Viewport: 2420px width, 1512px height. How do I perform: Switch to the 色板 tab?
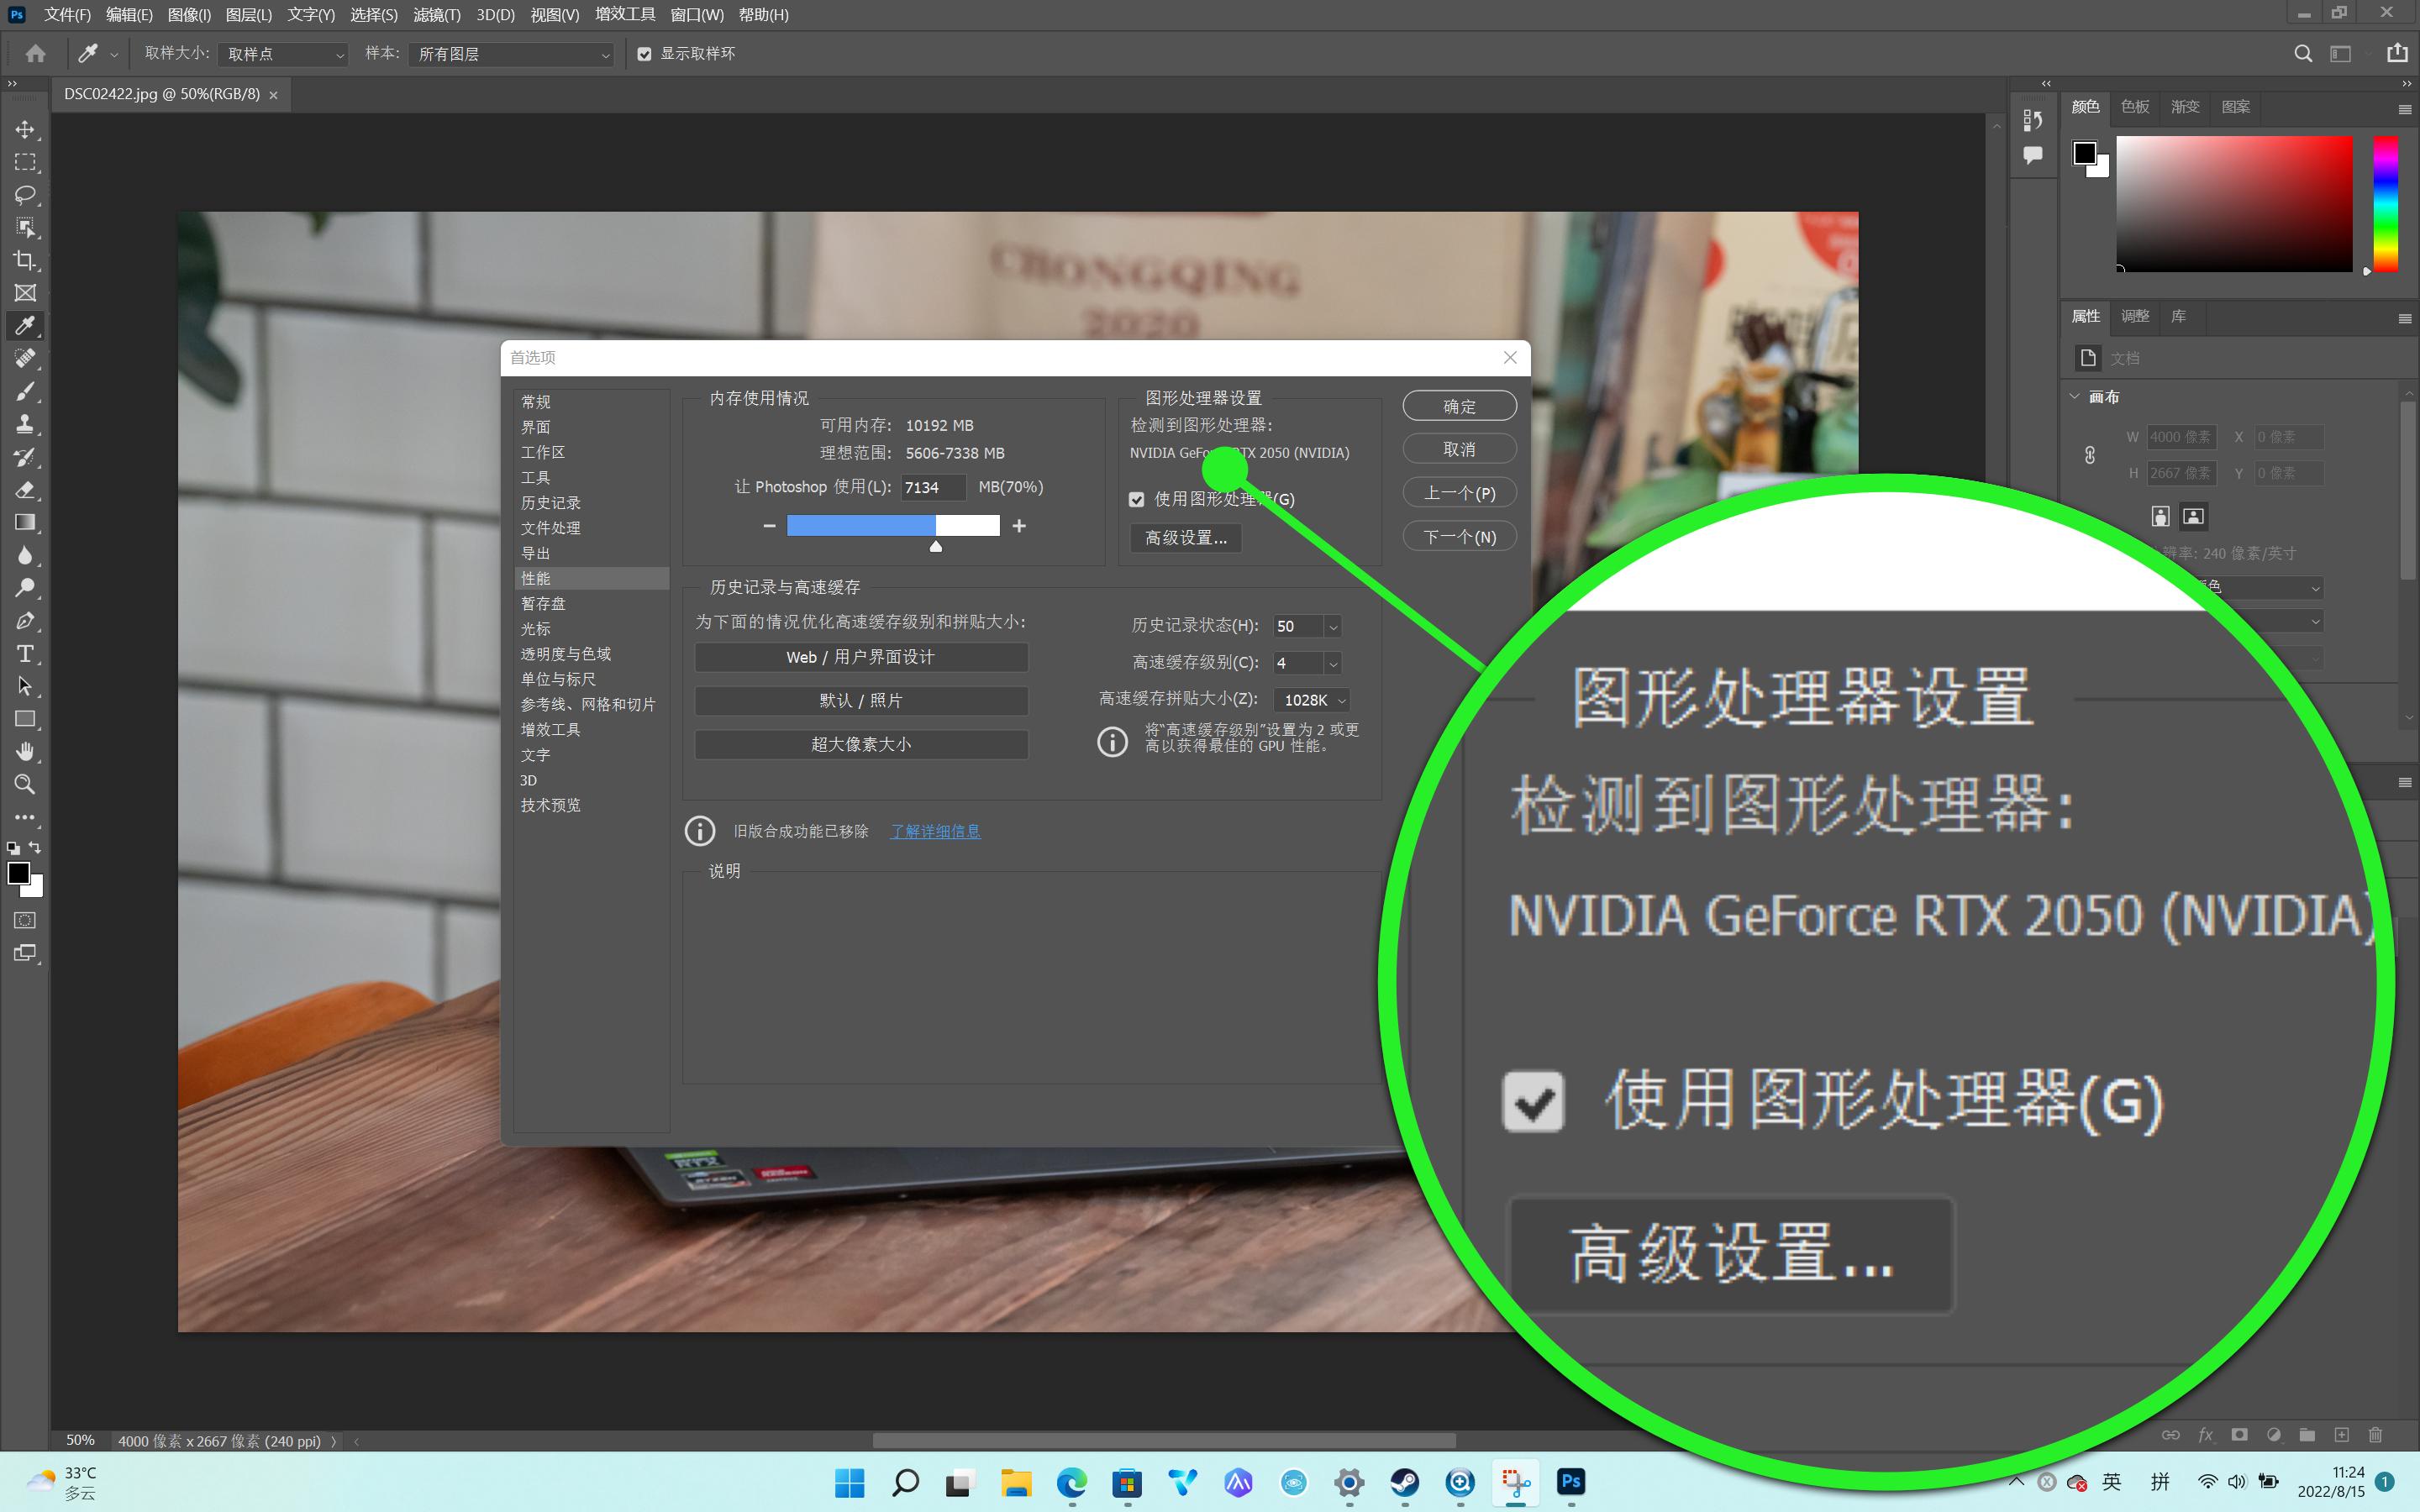tap(2134, 107)
